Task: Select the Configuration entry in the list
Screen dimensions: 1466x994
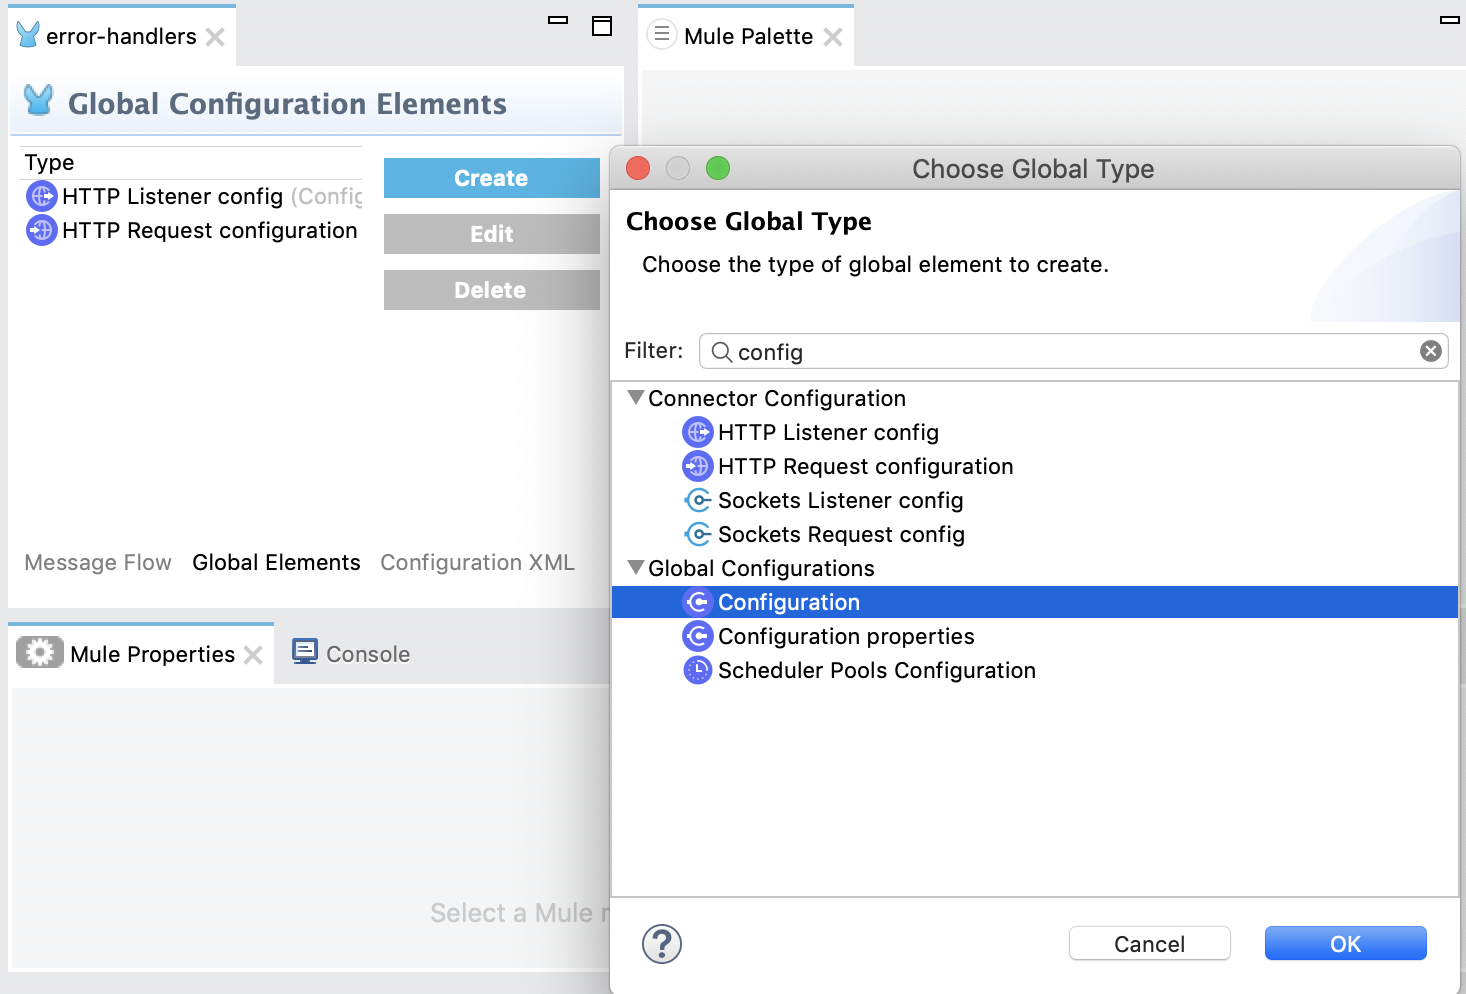Action: click(x=789, y=602)
